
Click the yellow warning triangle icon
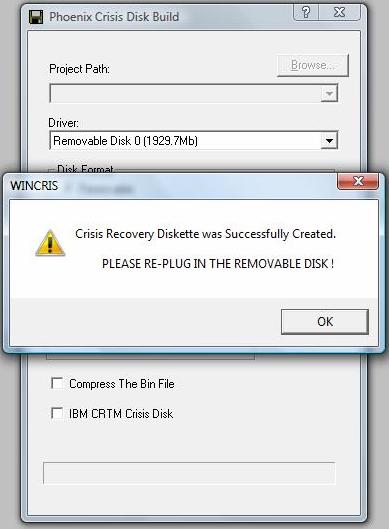[x=50, y=243]
